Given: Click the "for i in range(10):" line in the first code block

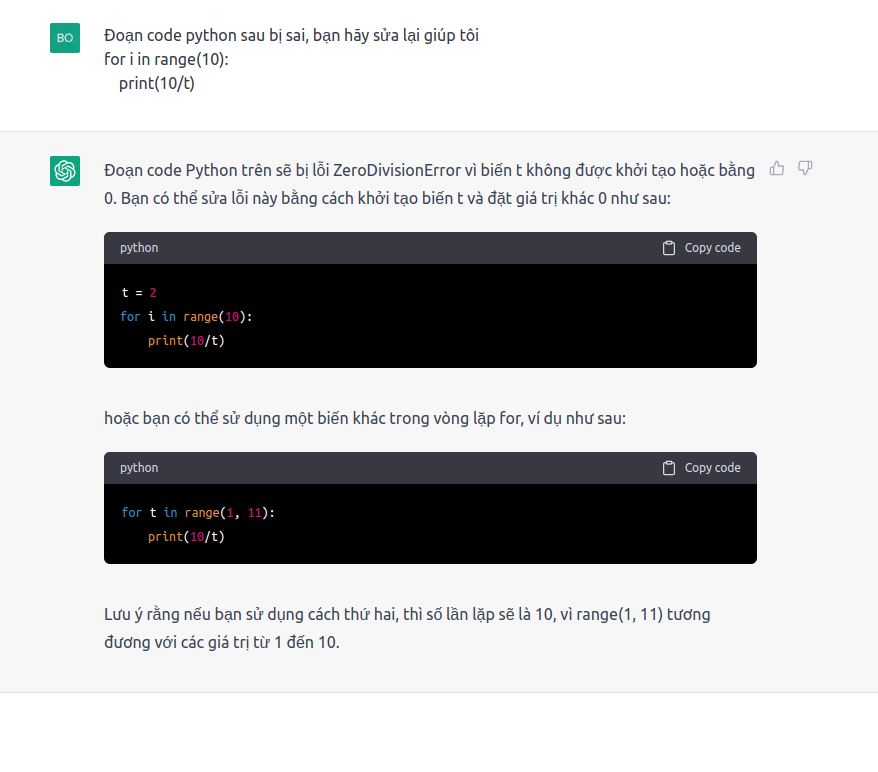Looking at the screenshot, I should 186,317.
